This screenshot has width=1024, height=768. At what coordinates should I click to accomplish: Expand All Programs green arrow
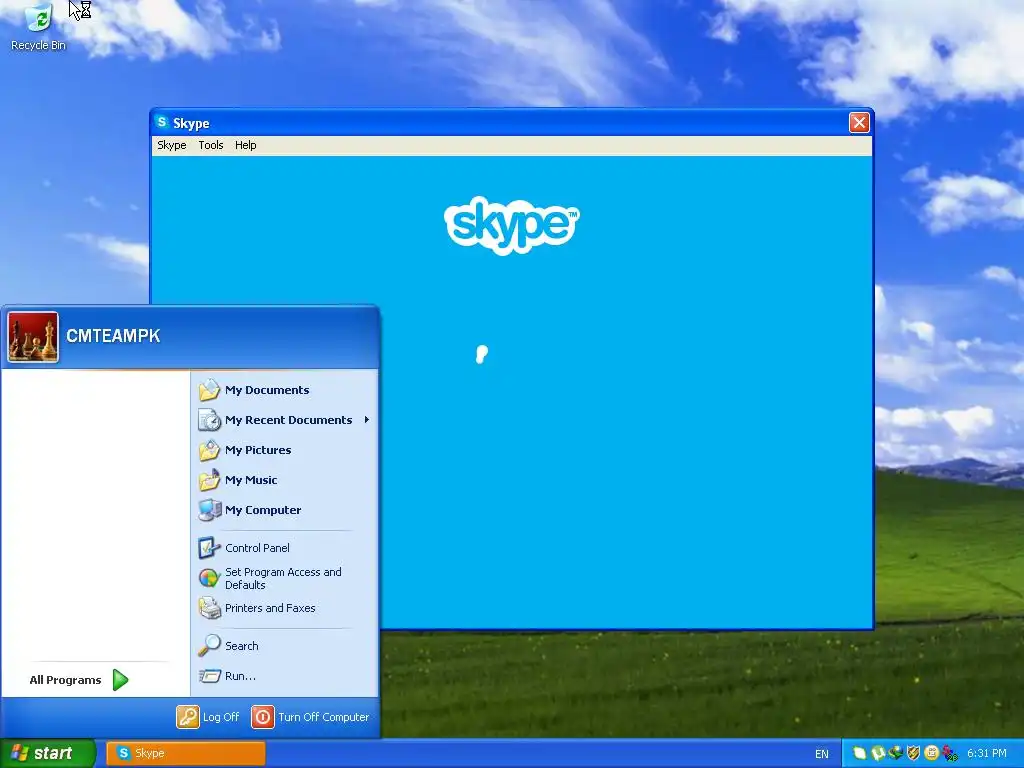coord(120,680)
